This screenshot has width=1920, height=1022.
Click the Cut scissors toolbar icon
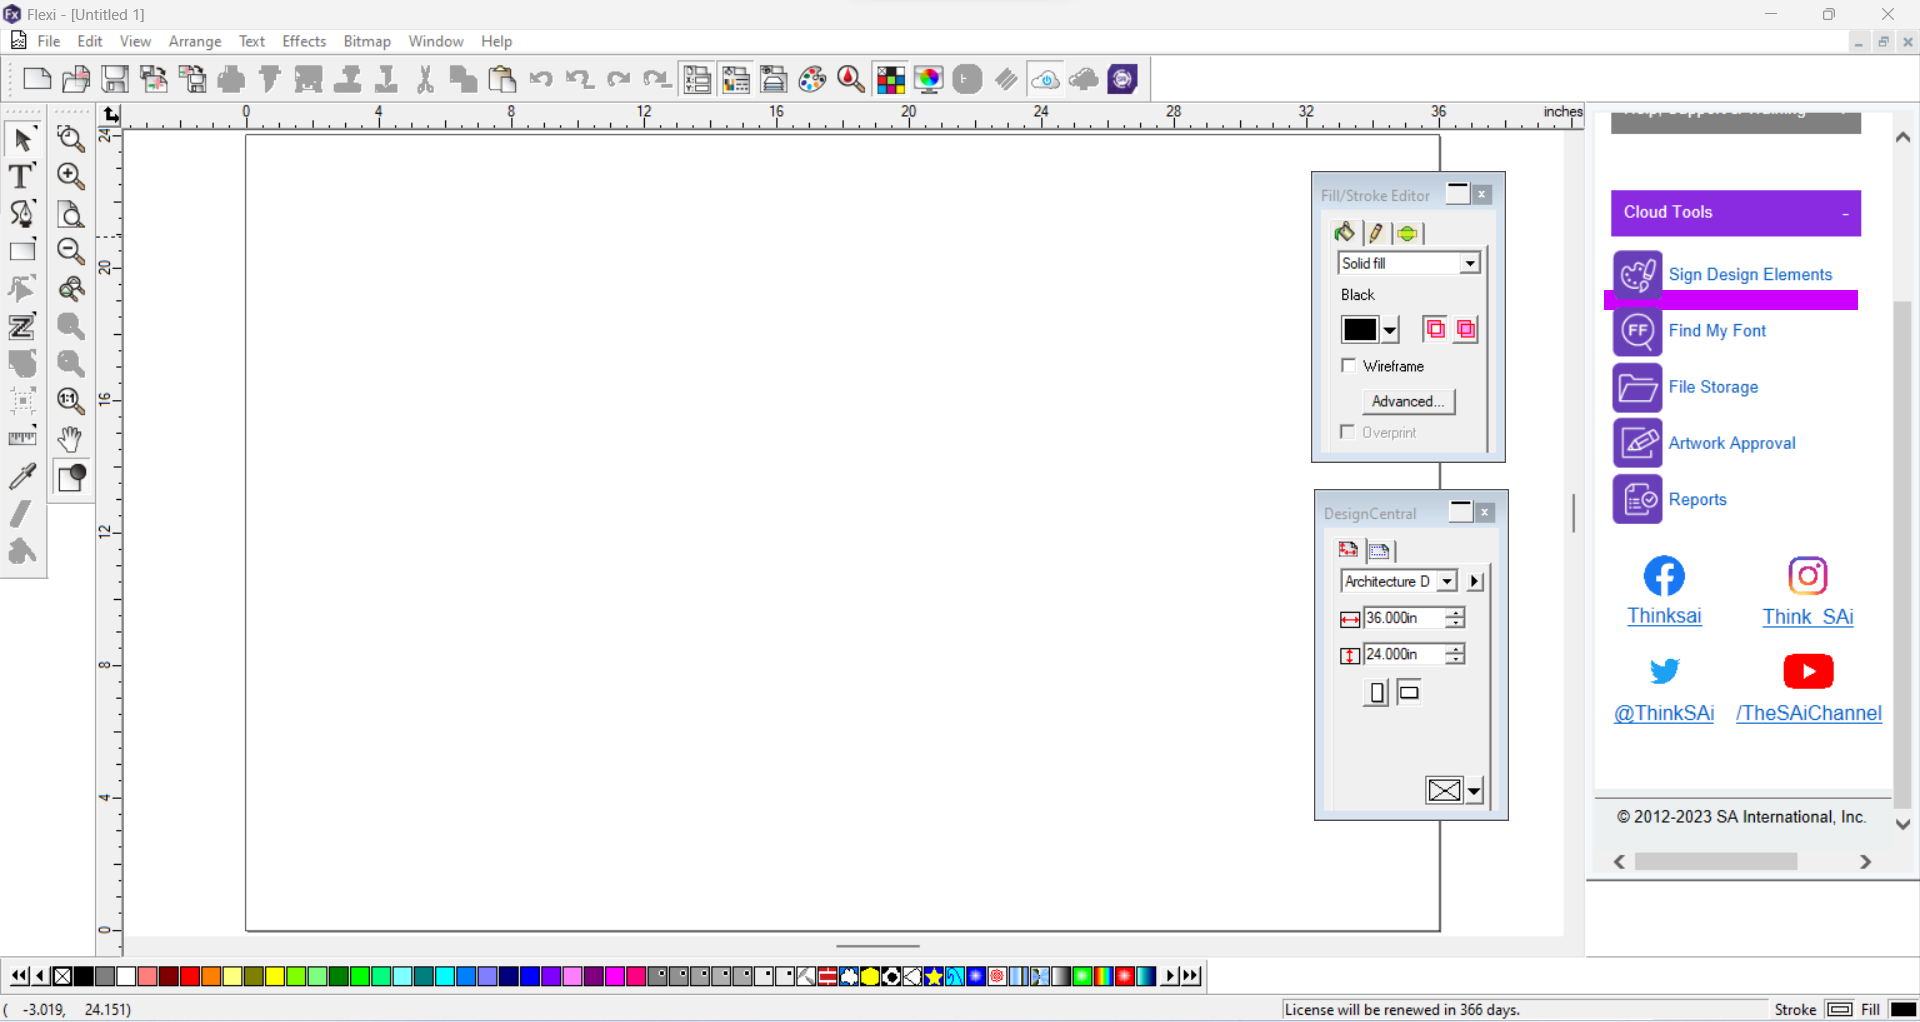pos(425,79)
